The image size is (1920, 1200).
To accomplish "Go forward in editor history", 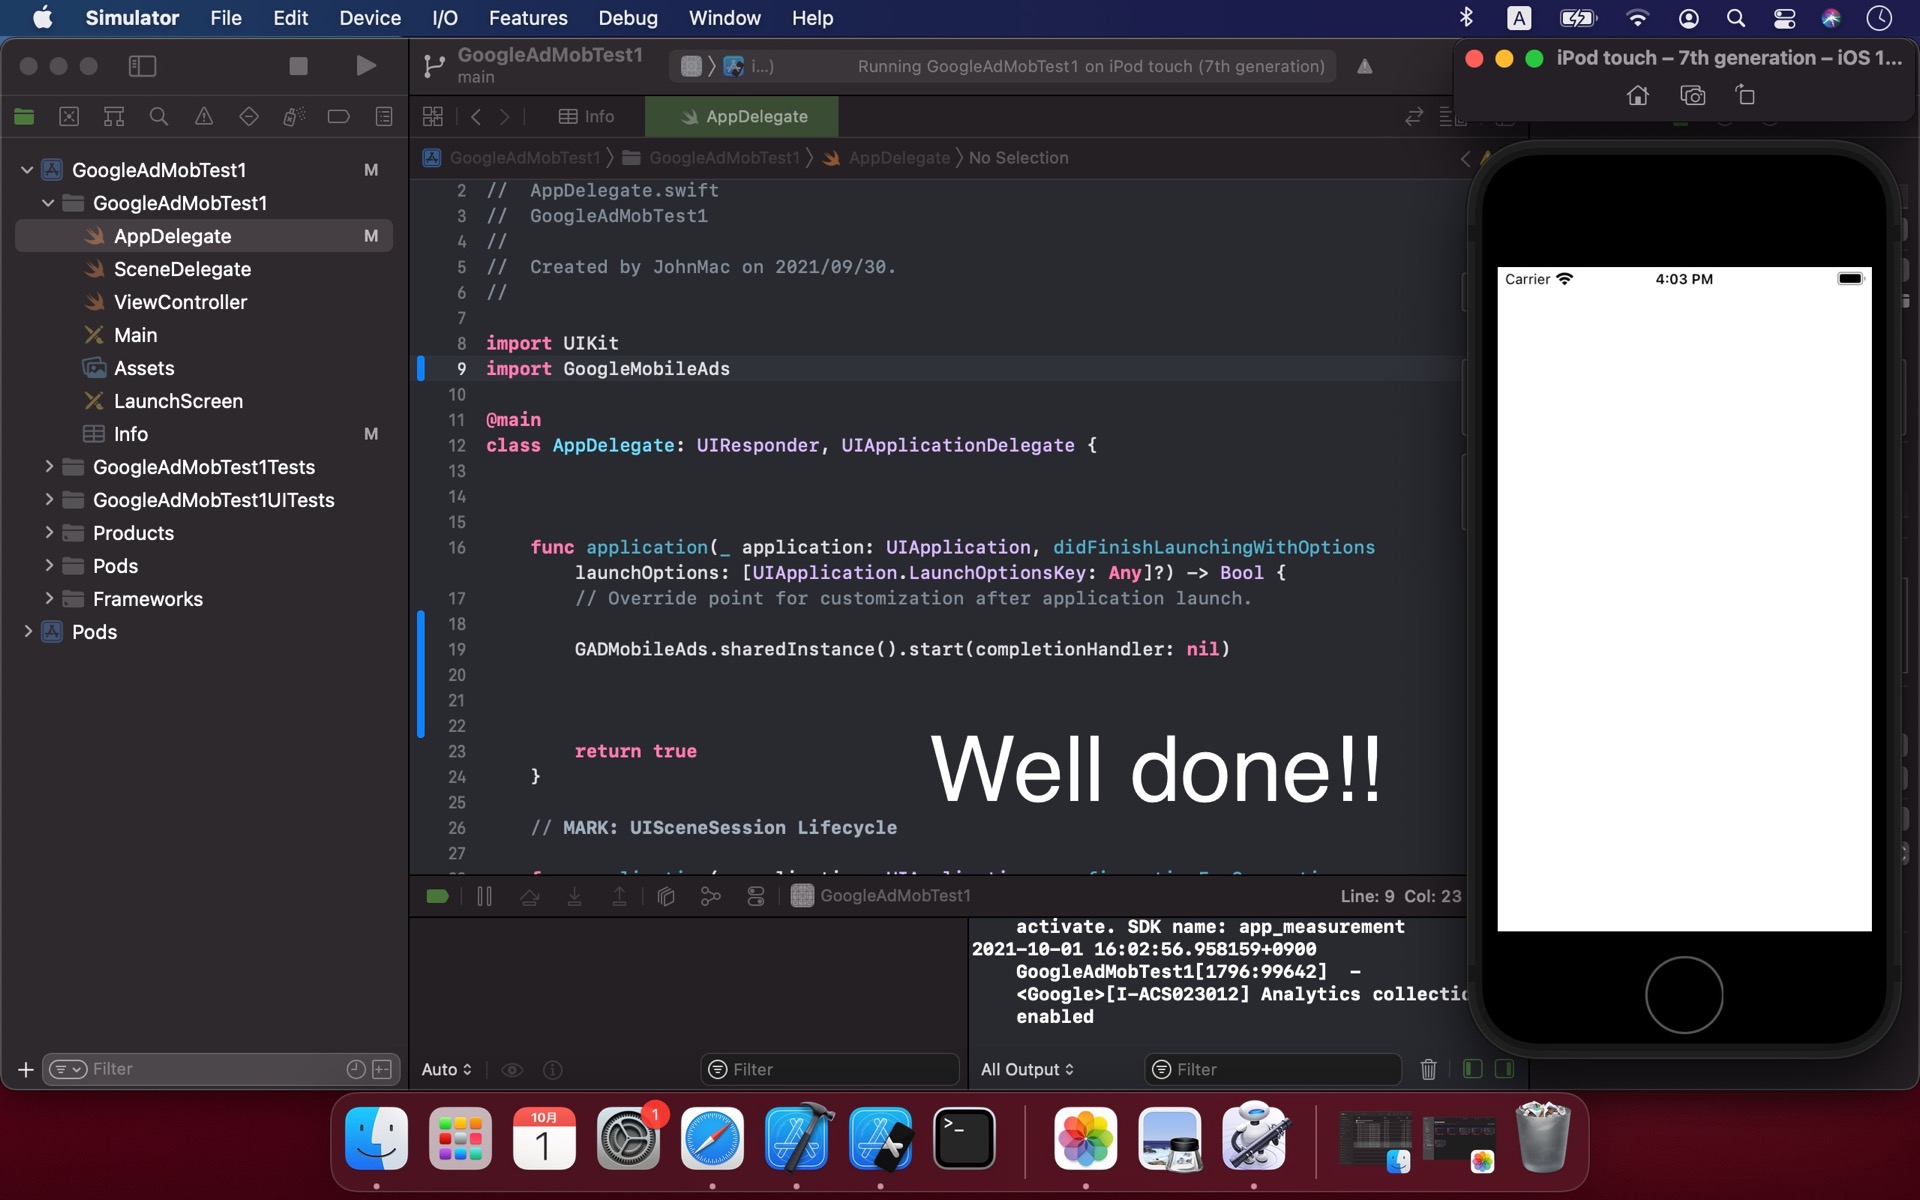I will click(505, 117).
